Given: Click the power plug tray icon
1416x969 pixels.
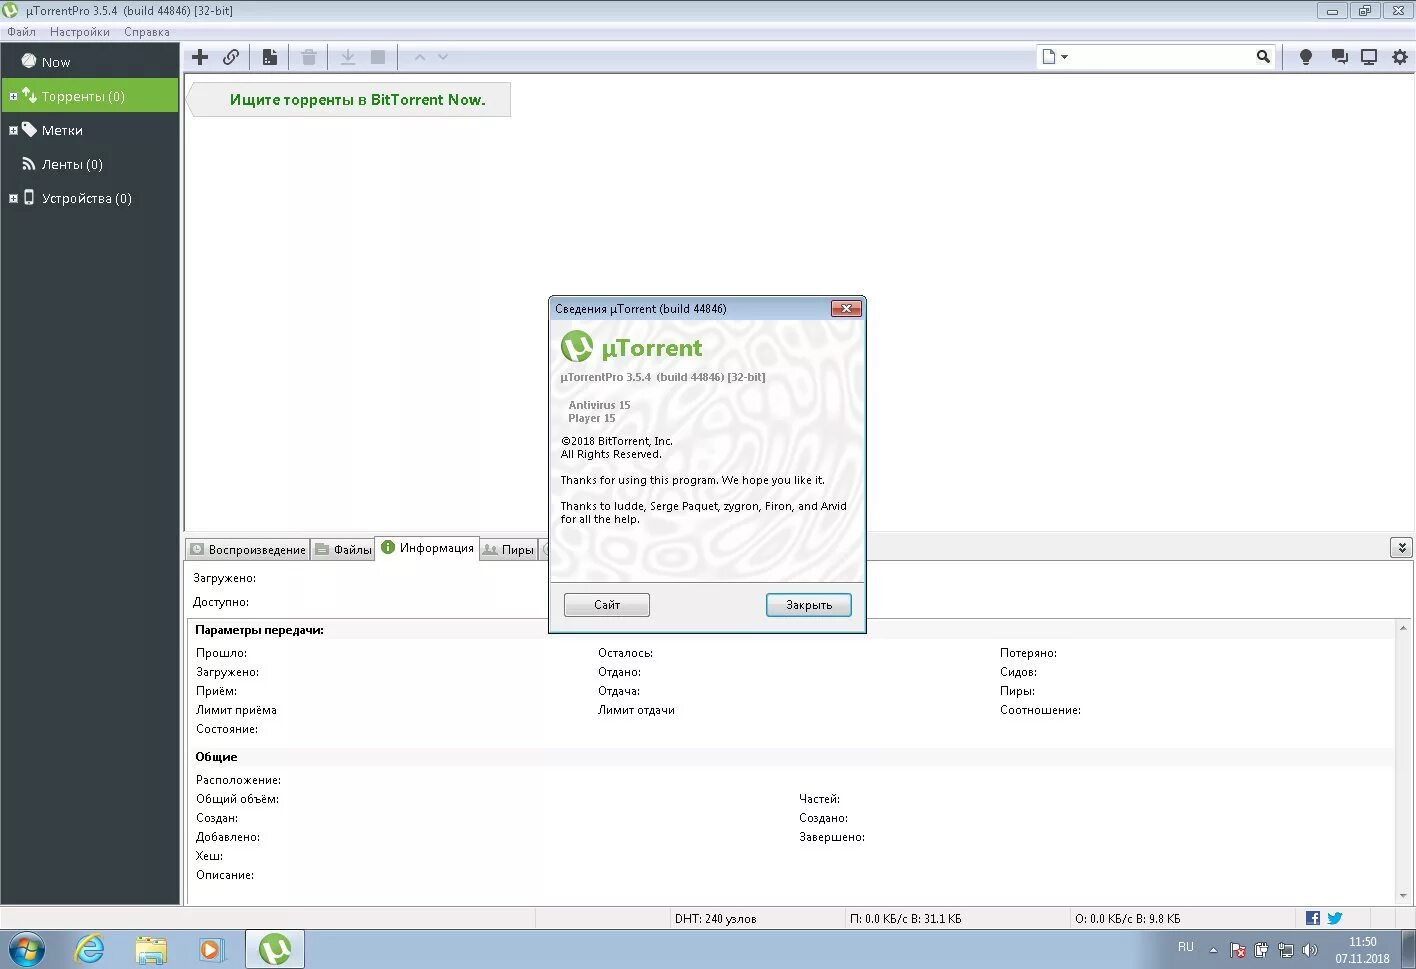Looking at the screenshot, I should 1261,950.
